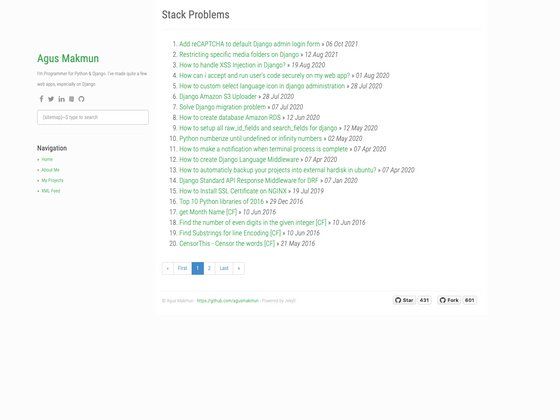Image resolution: width=560 pixels, height=420 pixels.
Task: Open the LinkedIn profile icon
Action: [x=61, y=99]
